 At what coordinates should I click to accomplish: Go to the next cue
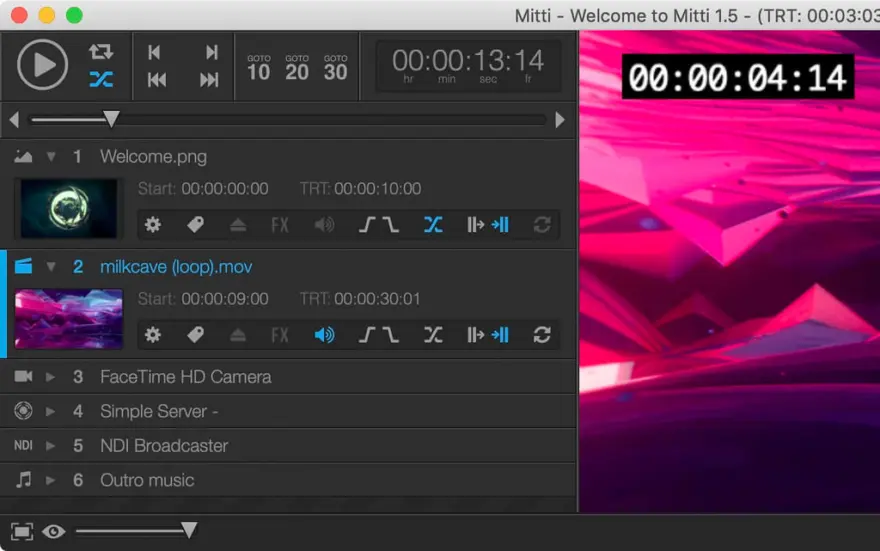tap(209, 80)
